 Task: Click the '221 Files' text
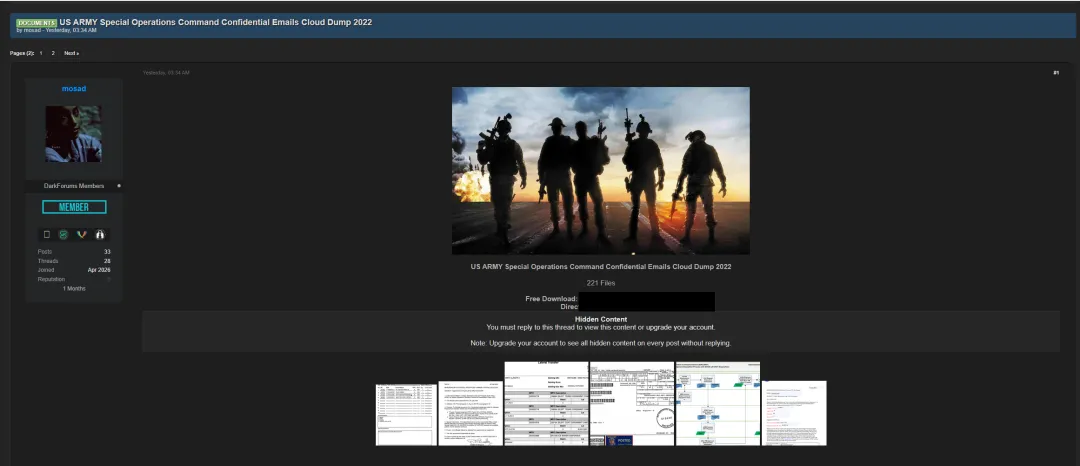(601, 283)
